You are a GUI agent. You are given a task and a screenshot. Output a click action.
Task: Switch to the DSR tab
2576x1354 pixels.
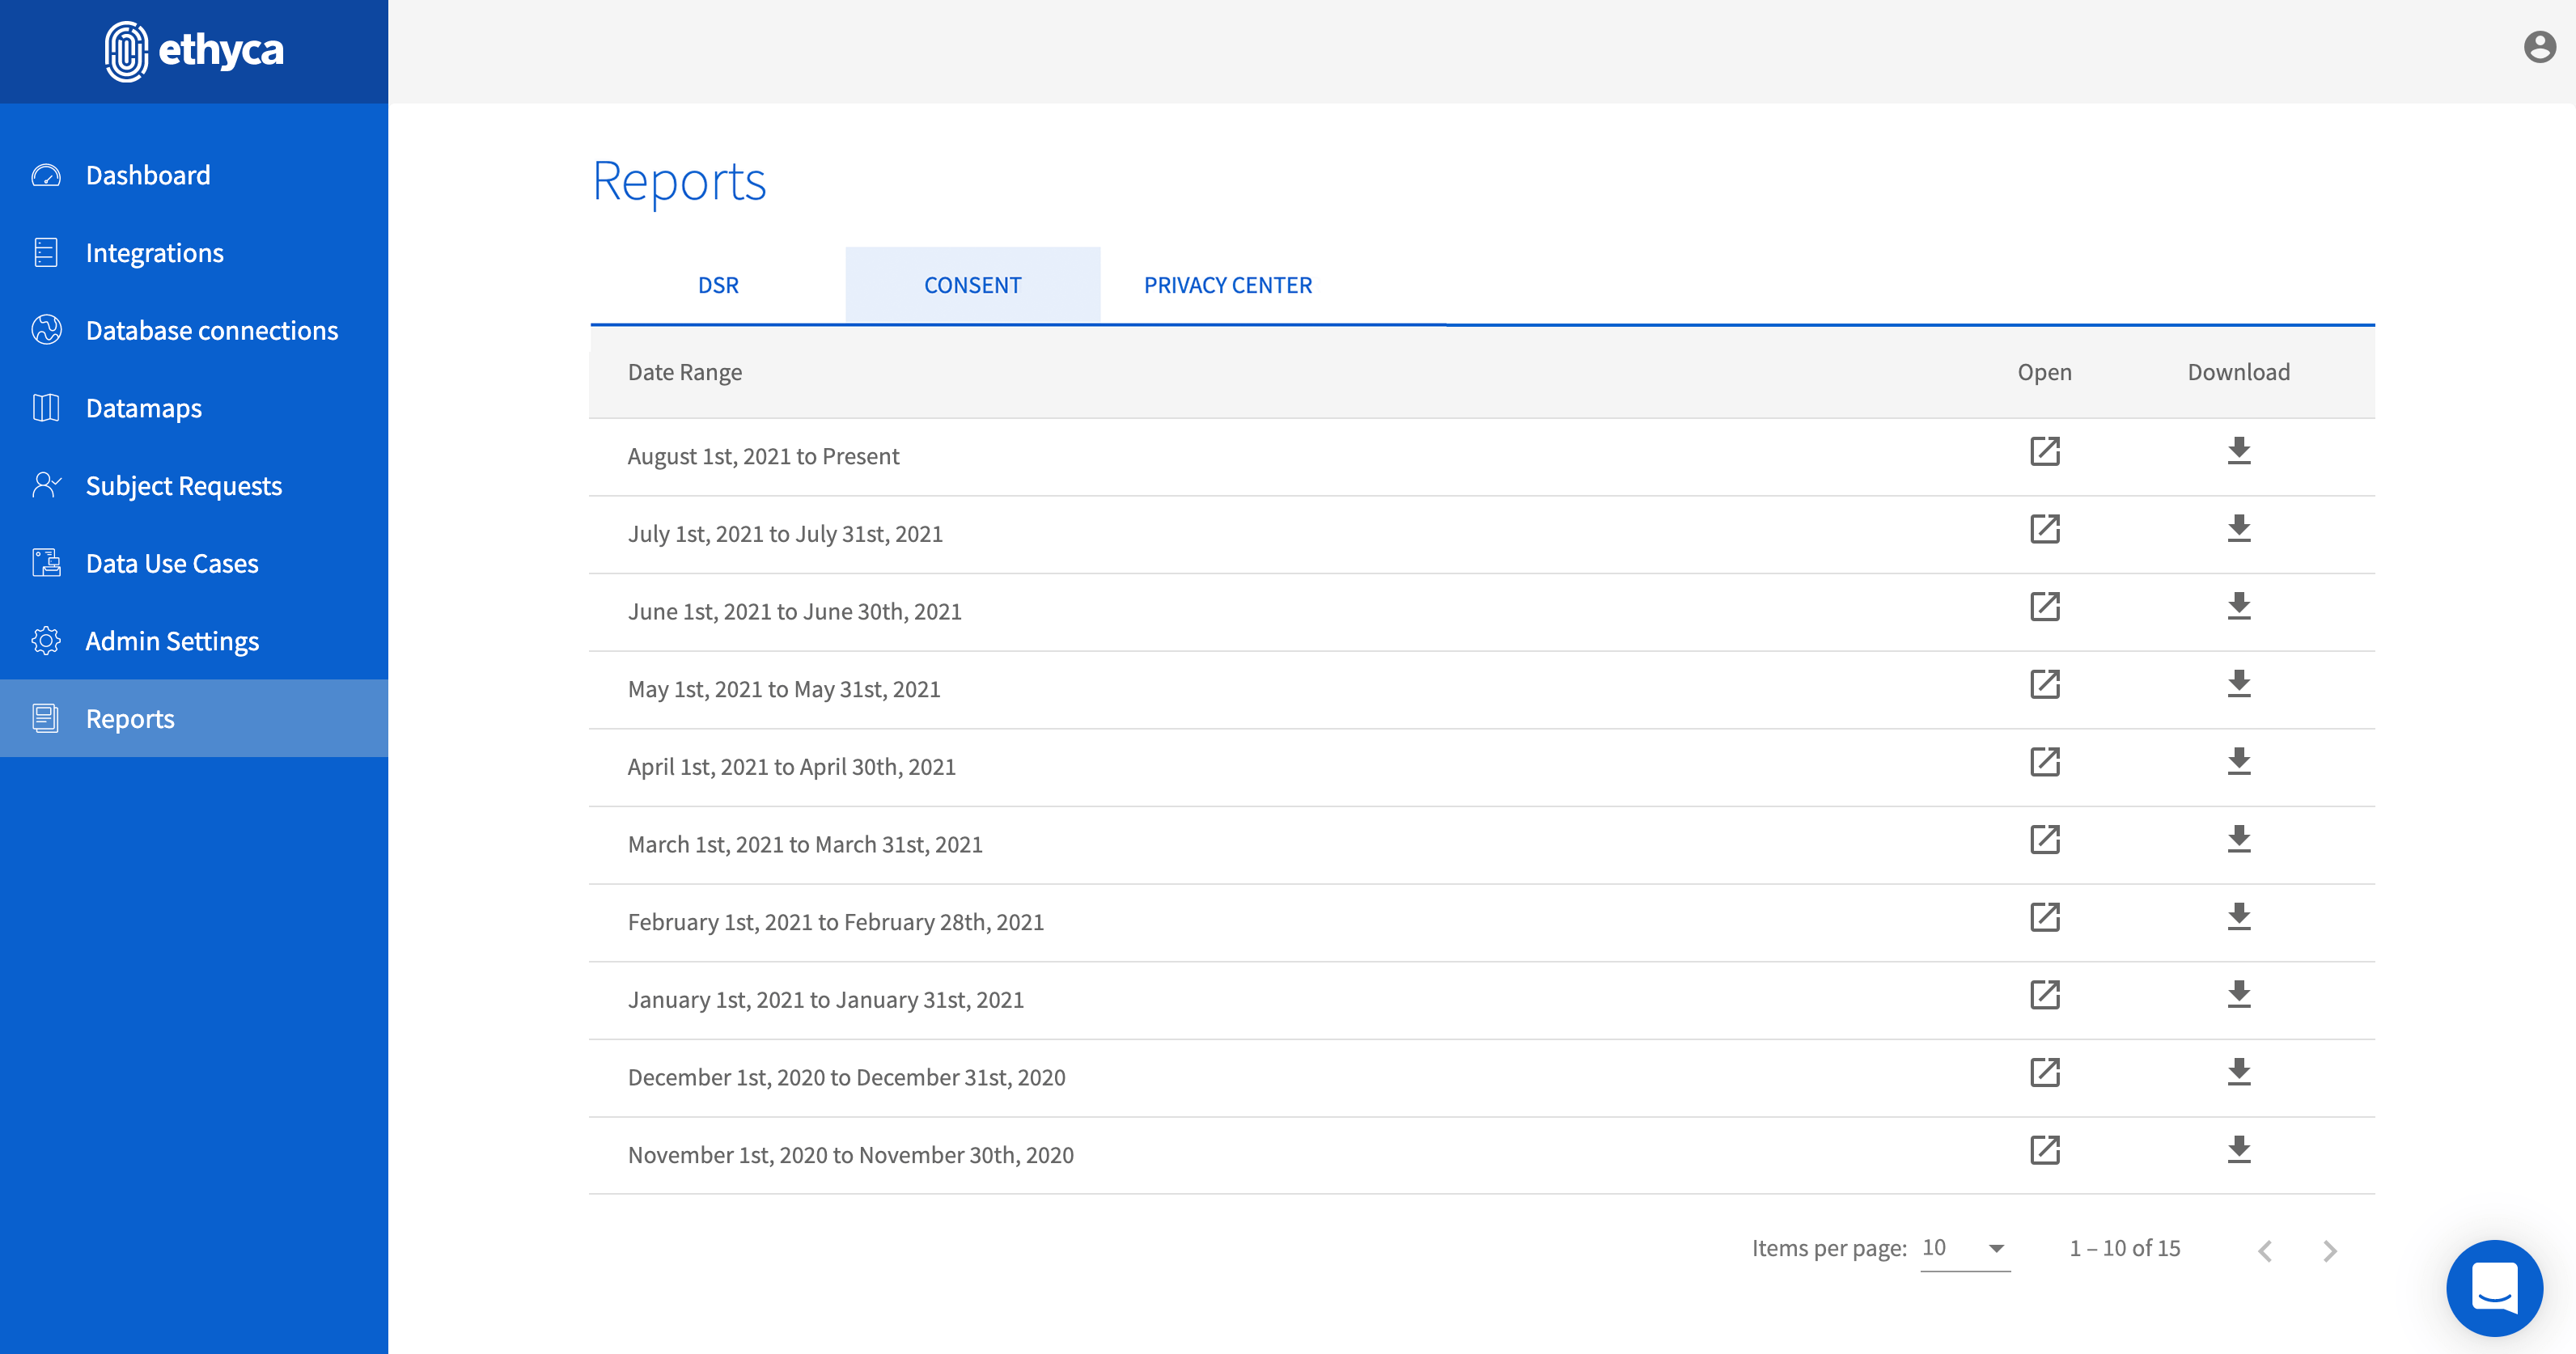718,285
